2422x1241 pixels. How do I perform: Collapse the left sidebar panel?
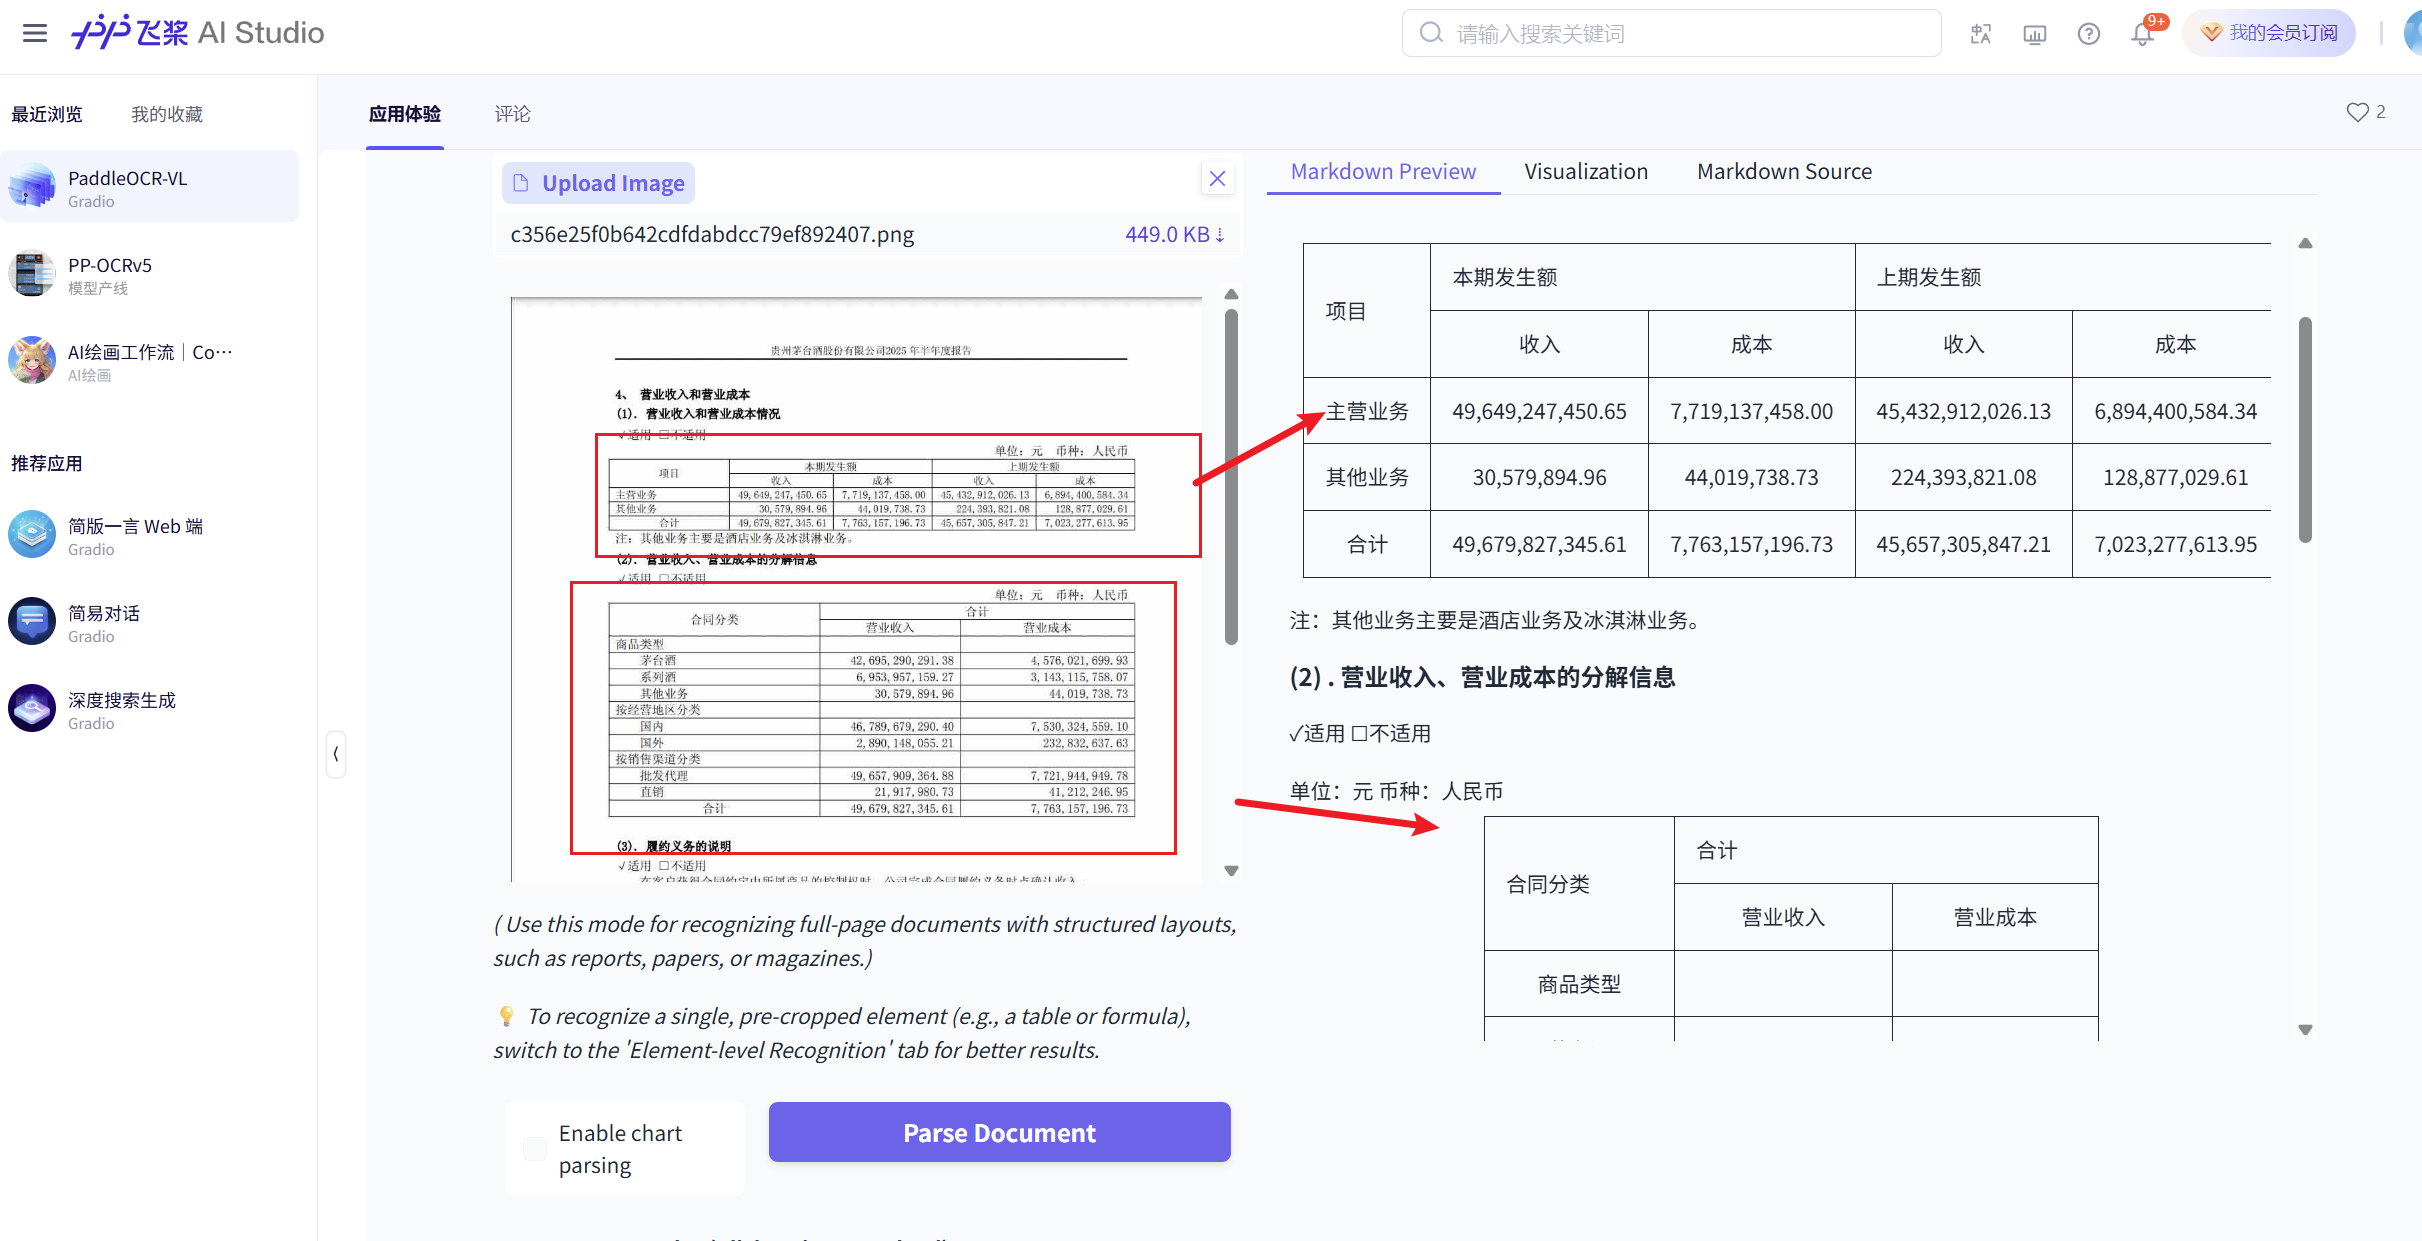(336, 754)
